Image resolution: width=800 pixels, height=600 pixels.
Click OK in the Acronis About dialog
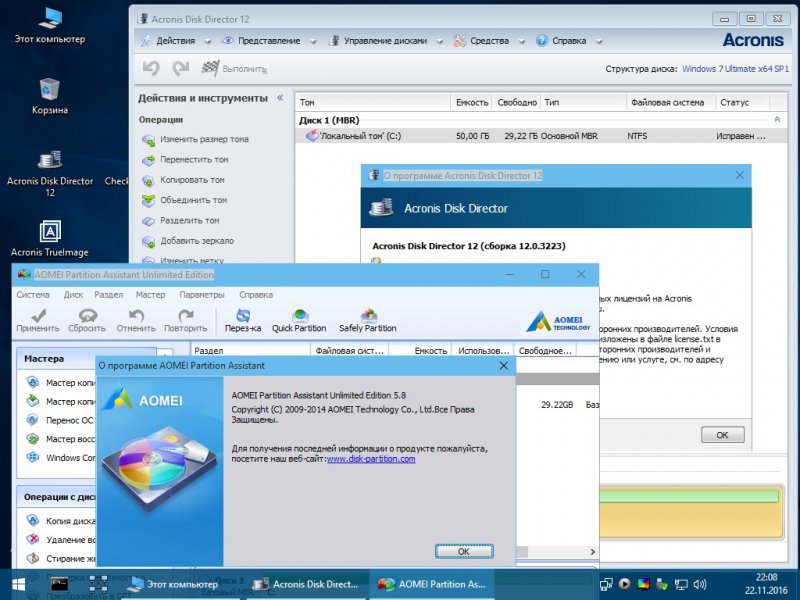tap(722, 435)
